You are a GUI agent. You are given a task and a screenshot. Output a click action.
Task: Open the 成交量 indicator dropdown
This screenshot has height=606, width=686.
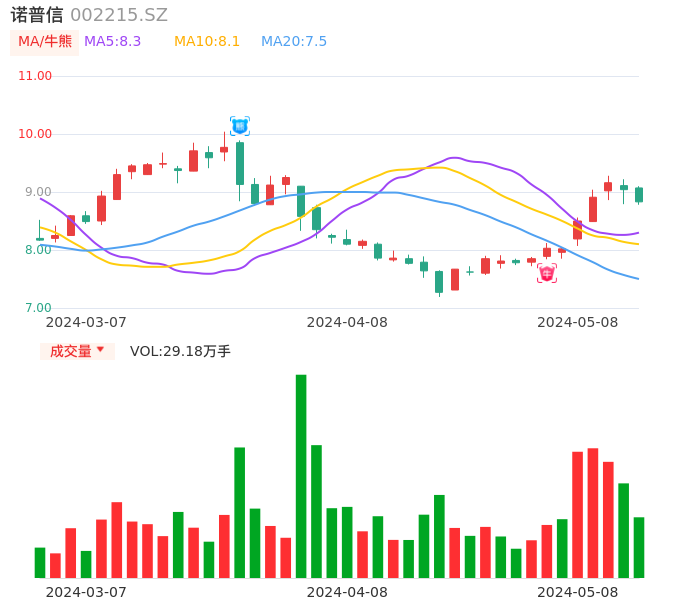(77, 351)
